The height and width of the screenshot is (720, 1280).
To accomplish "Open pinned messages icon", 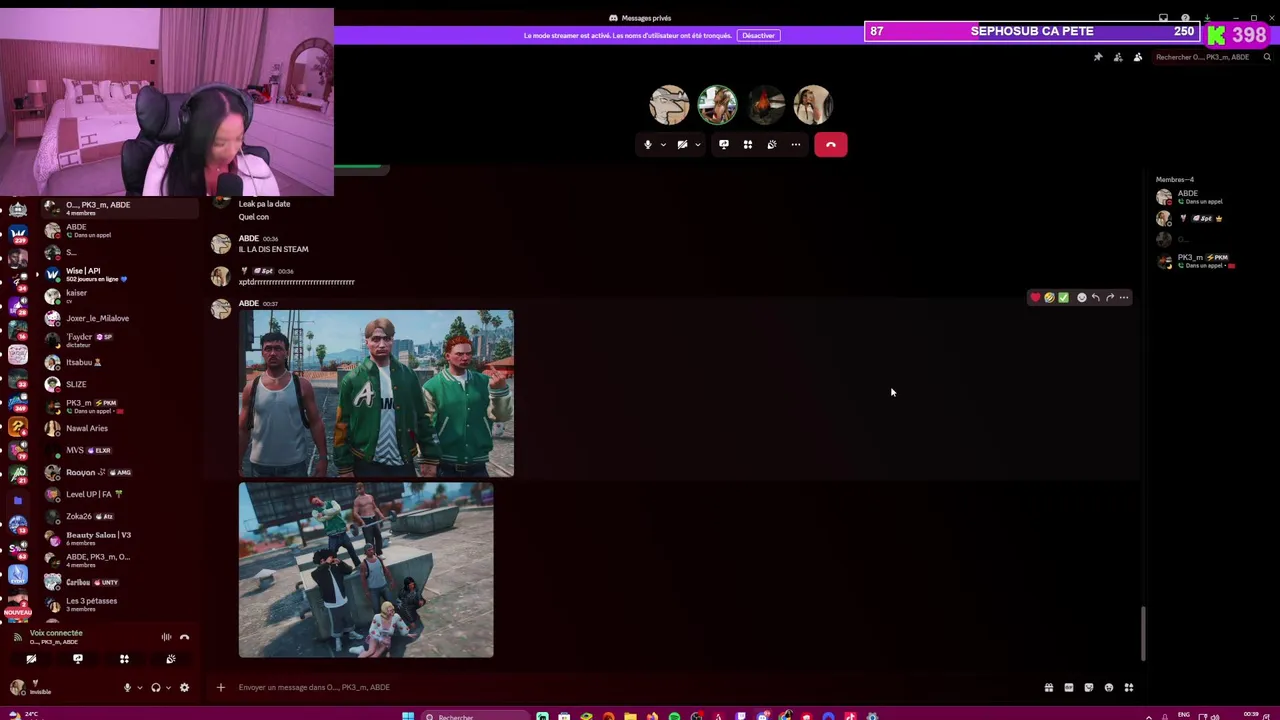I will (x=1098, y=57).
